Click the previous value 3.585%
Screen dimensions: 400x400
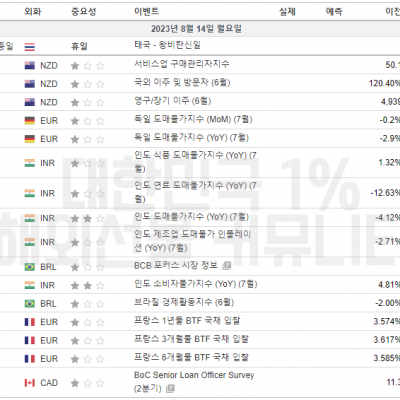tap(387, 358)
